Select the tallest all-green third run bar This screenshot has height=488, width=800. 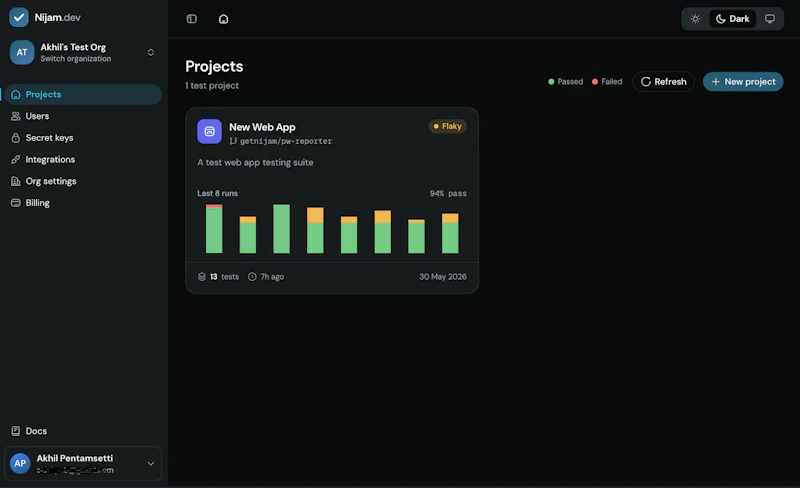tap(282, 229)
